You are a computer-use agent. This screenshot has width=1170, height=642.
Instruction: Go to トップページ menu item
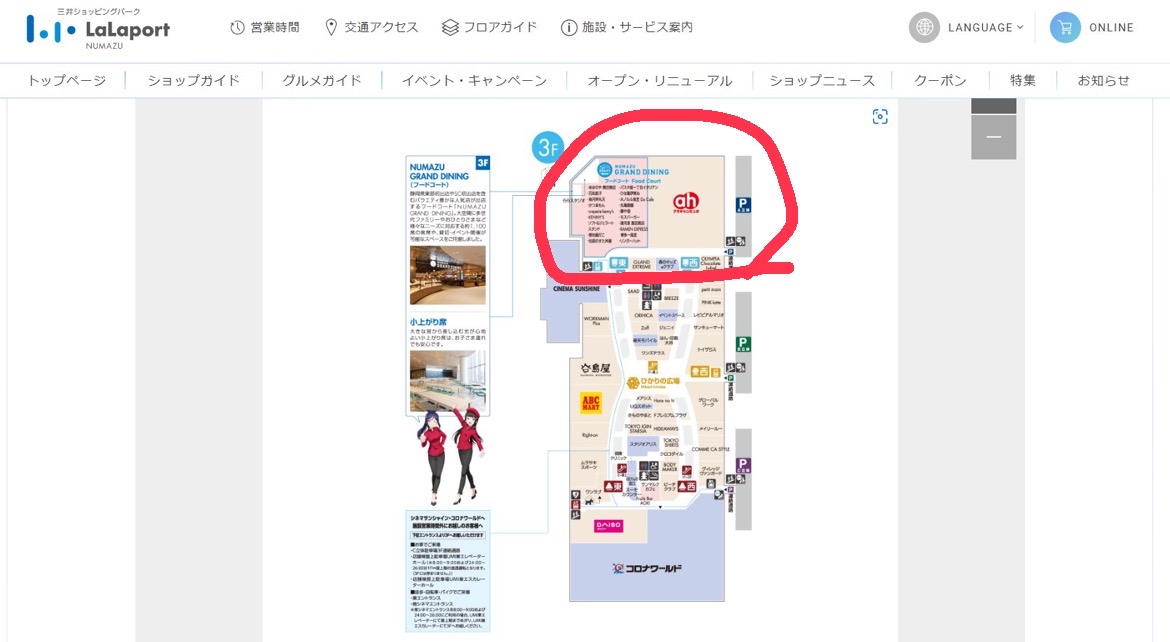[x=66, y=81]
